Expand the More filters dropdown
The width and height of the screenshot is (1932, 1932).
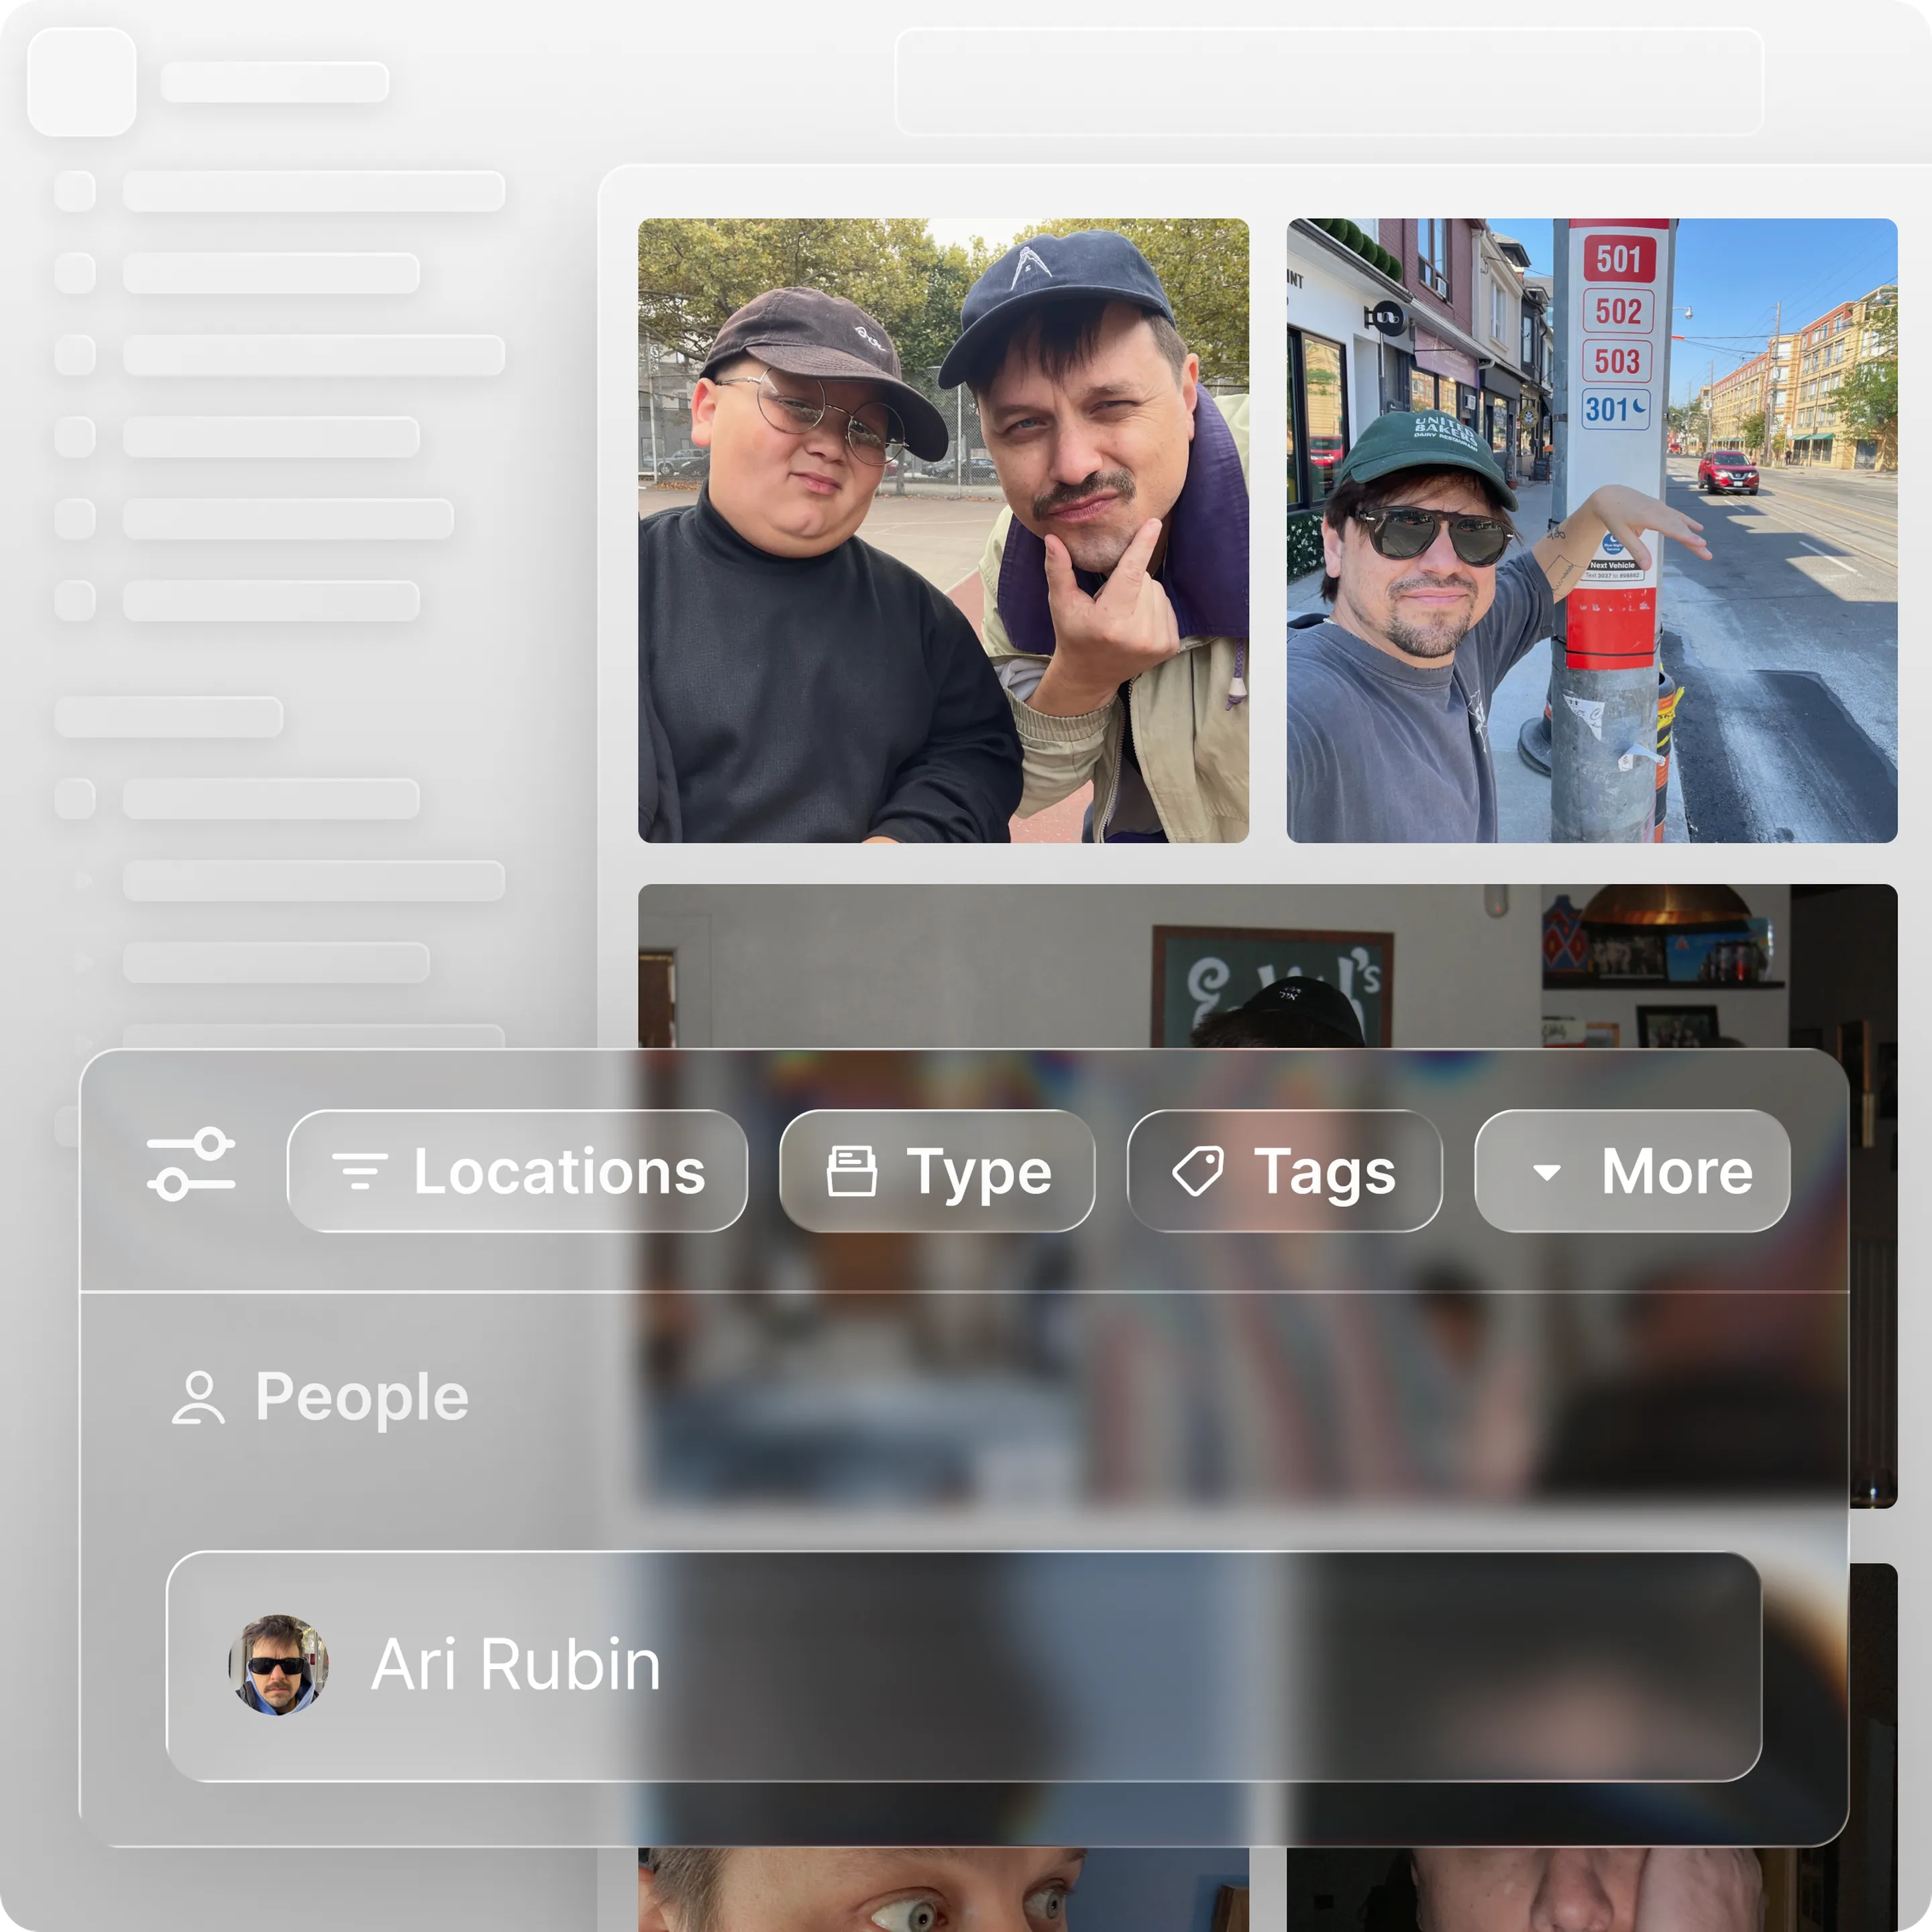(1632, 1170)
